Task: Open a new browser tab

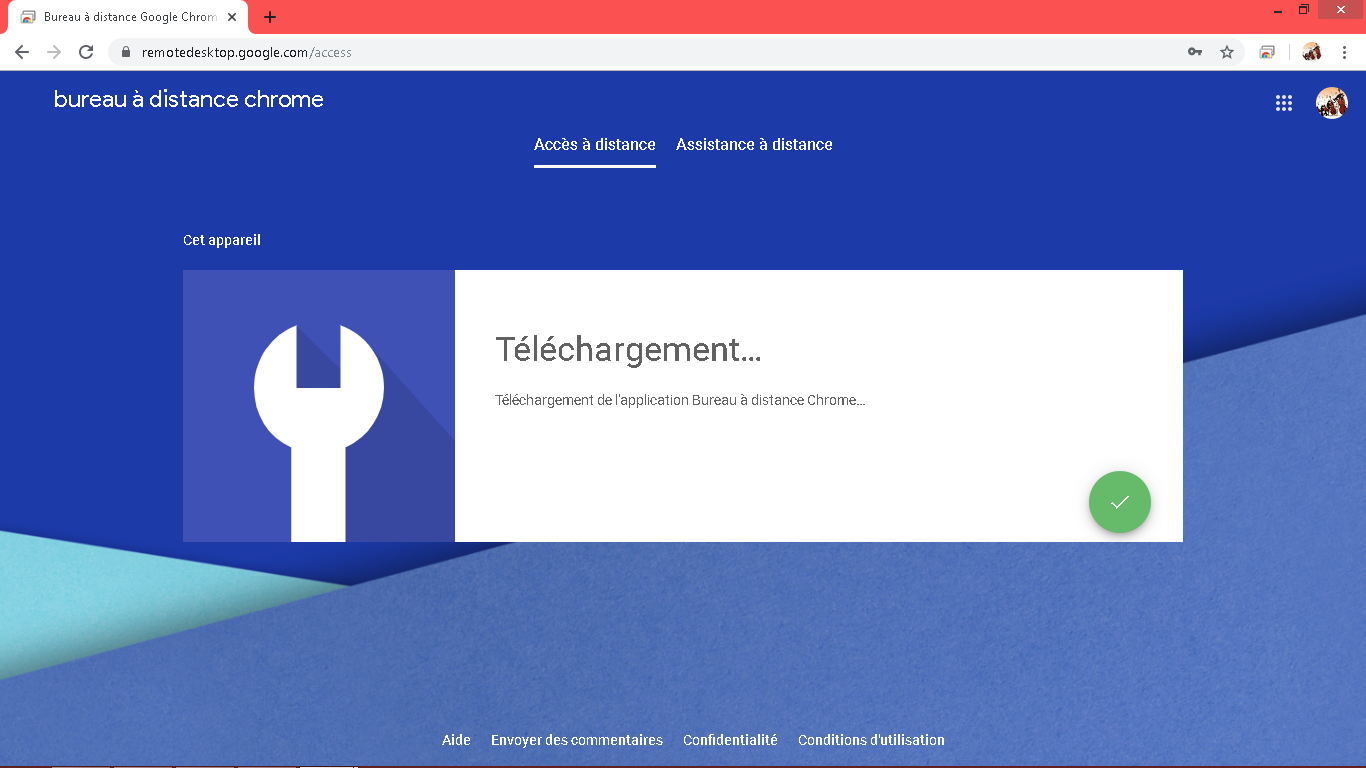Action: pos(270,17)
